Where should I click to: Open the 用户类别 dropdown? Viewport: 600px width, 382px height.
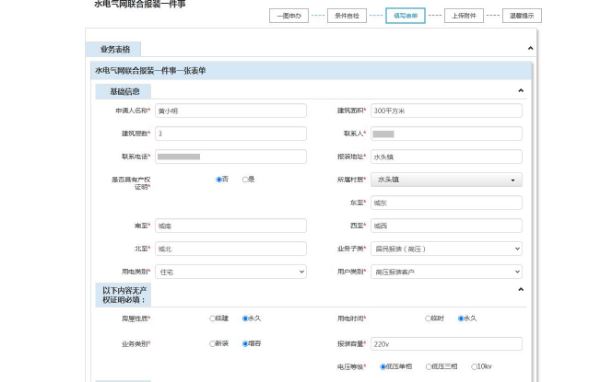[446, 272]
